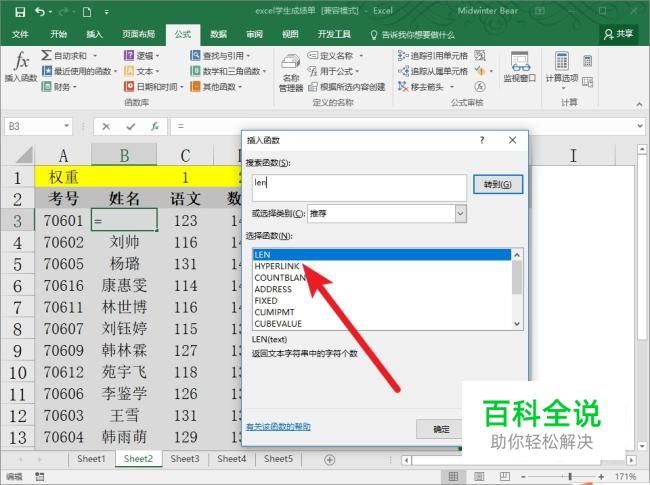
Task: Open help on this function link
Action: 278,427
